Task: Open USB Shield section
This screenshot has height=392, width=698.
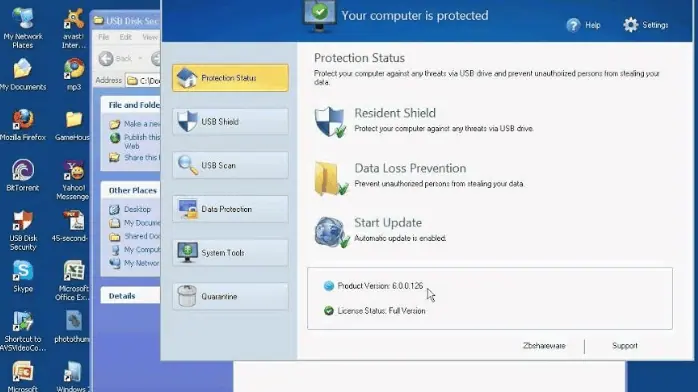Action: (x=230, y=121)
